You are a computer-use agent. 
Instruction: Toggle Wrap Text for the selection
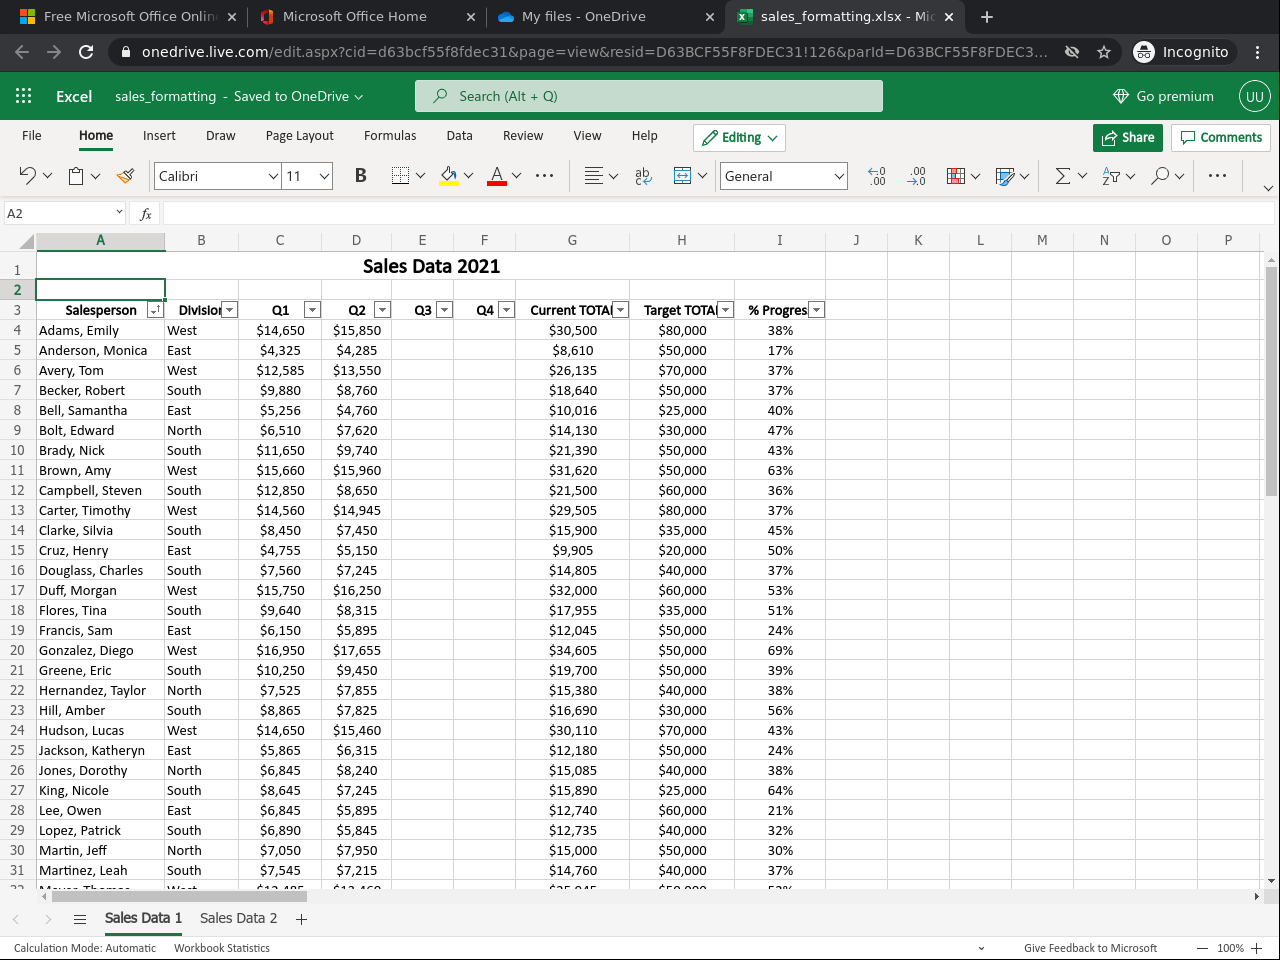pyautogui.click(x=643, y=175)
